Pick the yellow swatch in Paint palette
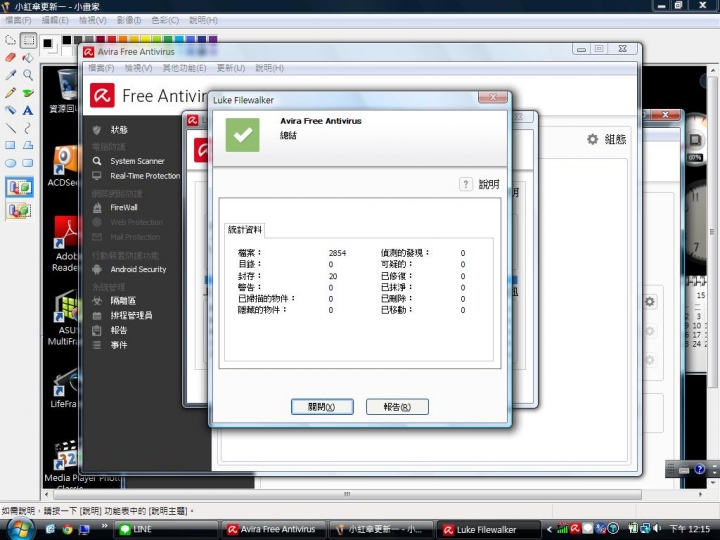 [x=146, y=39]
